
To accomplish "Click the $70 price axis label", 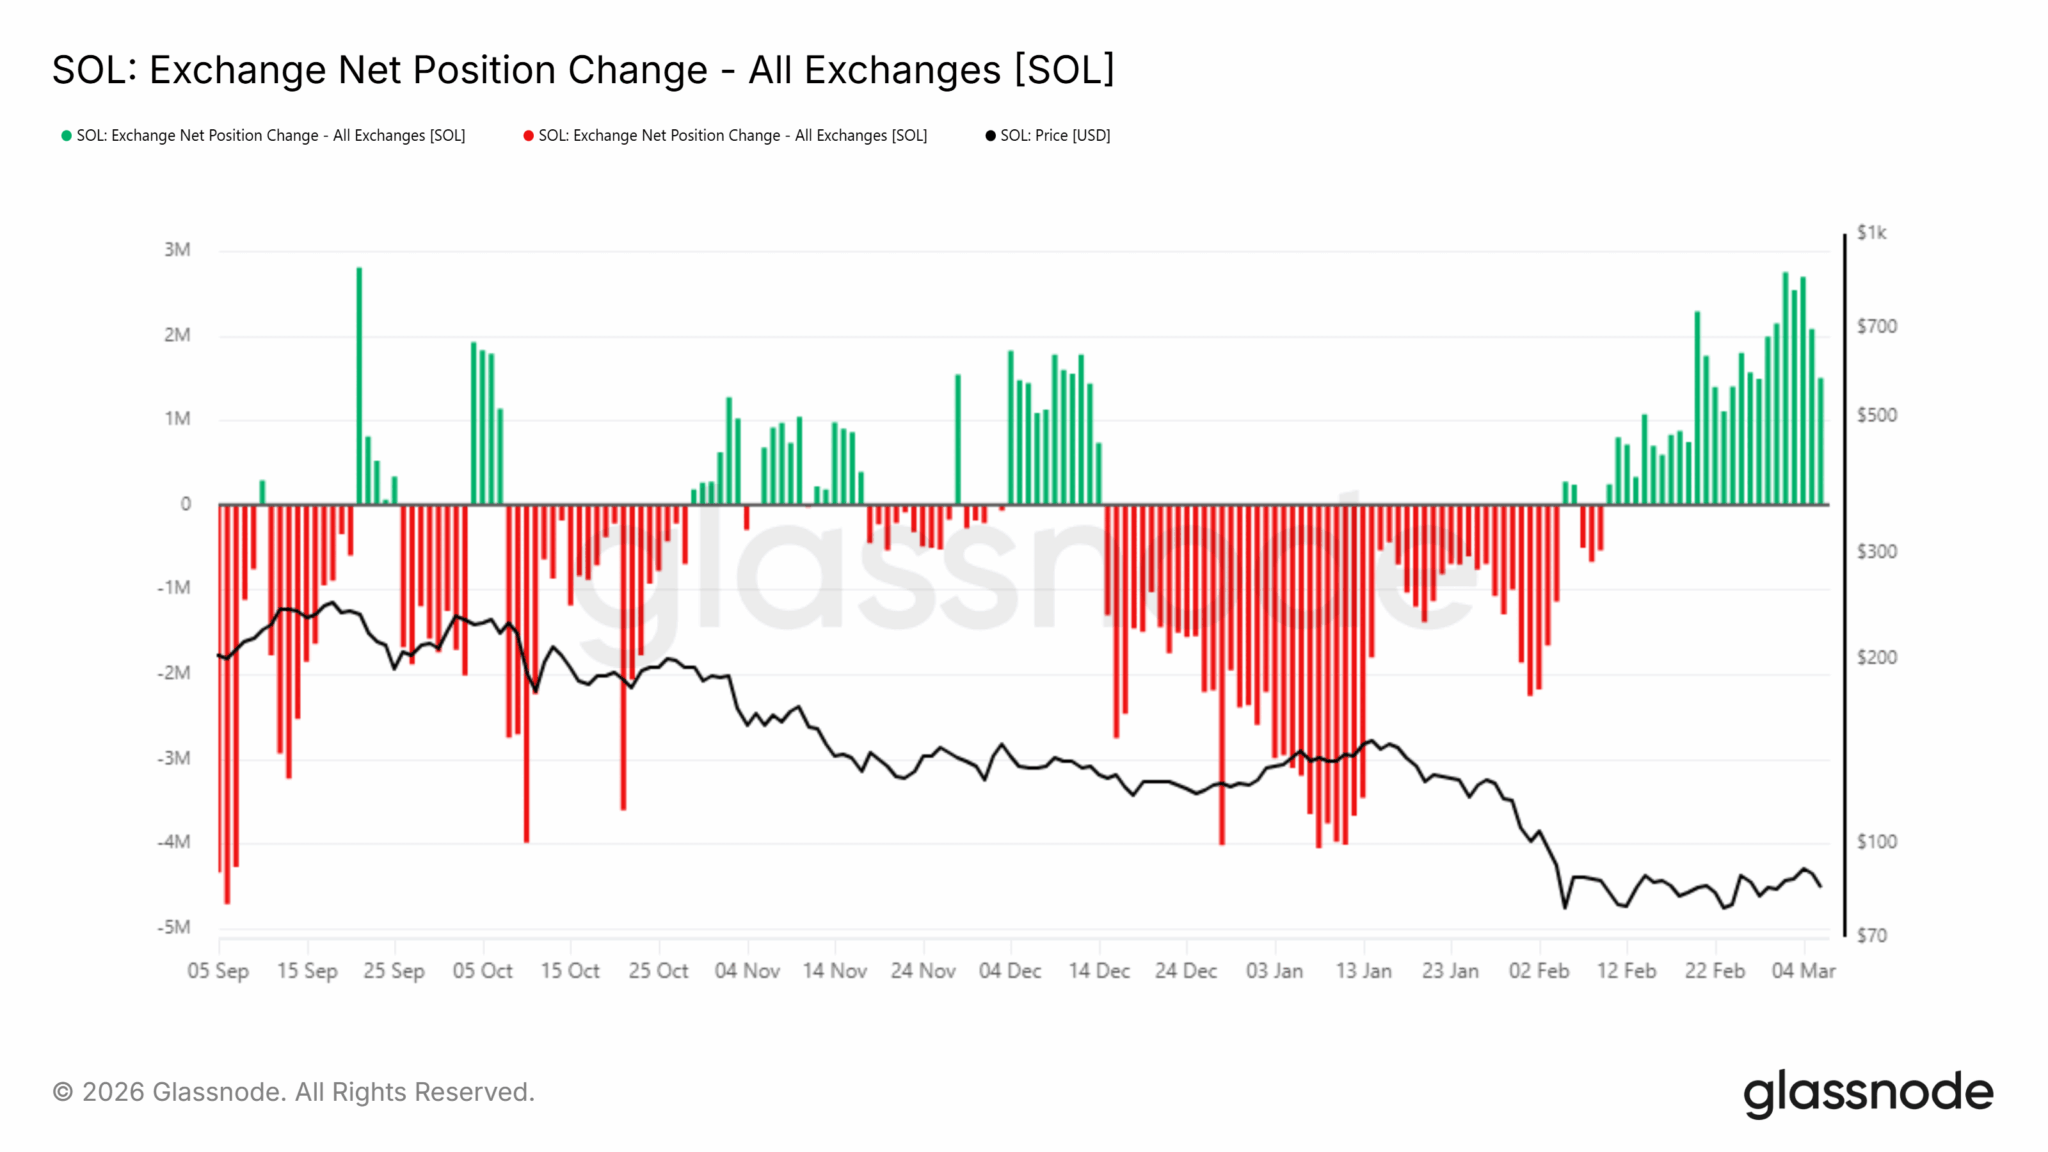I will click(x=1872, y=936).
